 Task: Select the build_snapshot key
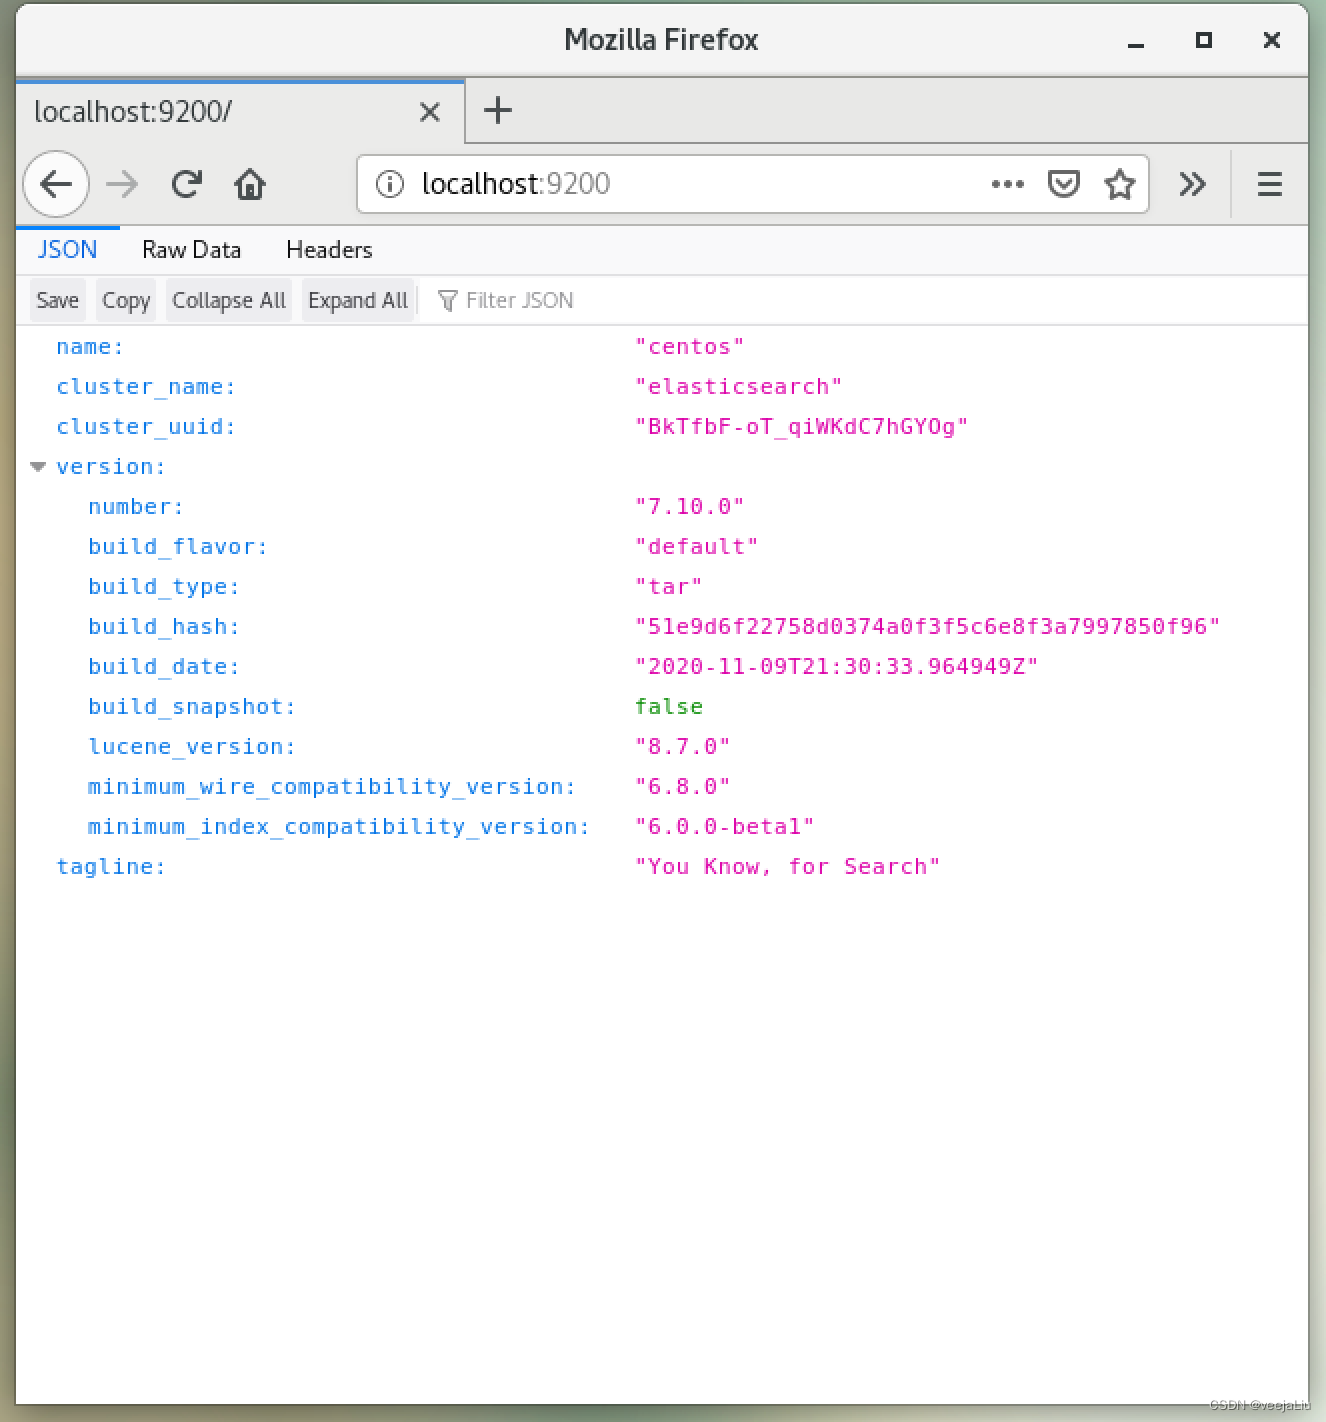pos(192,707)
